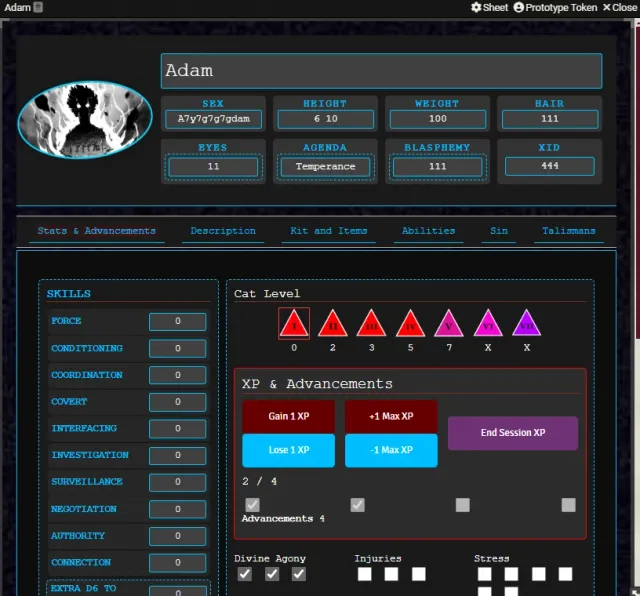Open Sheet configuration gear
The width and height of the screenshot is (640, 596).
click(x=489, y=7)
